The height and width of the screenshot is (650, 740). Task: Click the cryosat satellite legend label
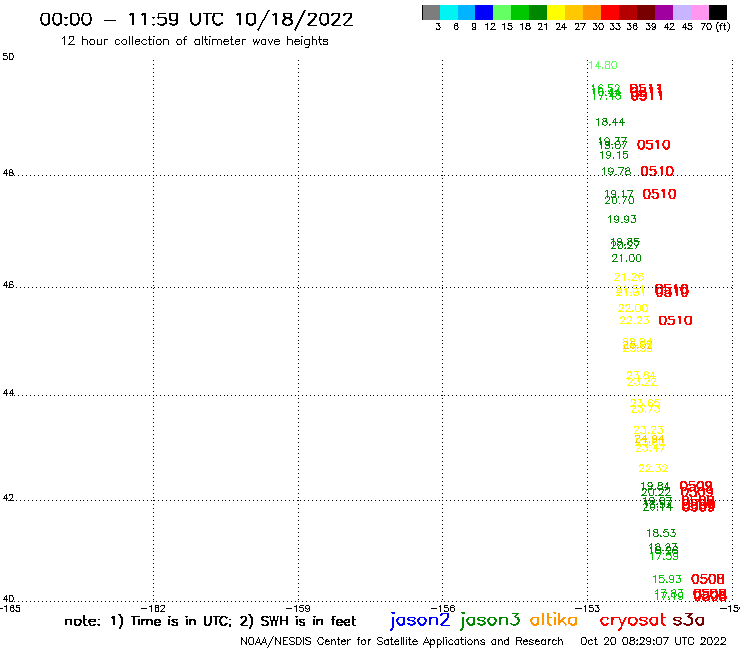click(633, 621)
